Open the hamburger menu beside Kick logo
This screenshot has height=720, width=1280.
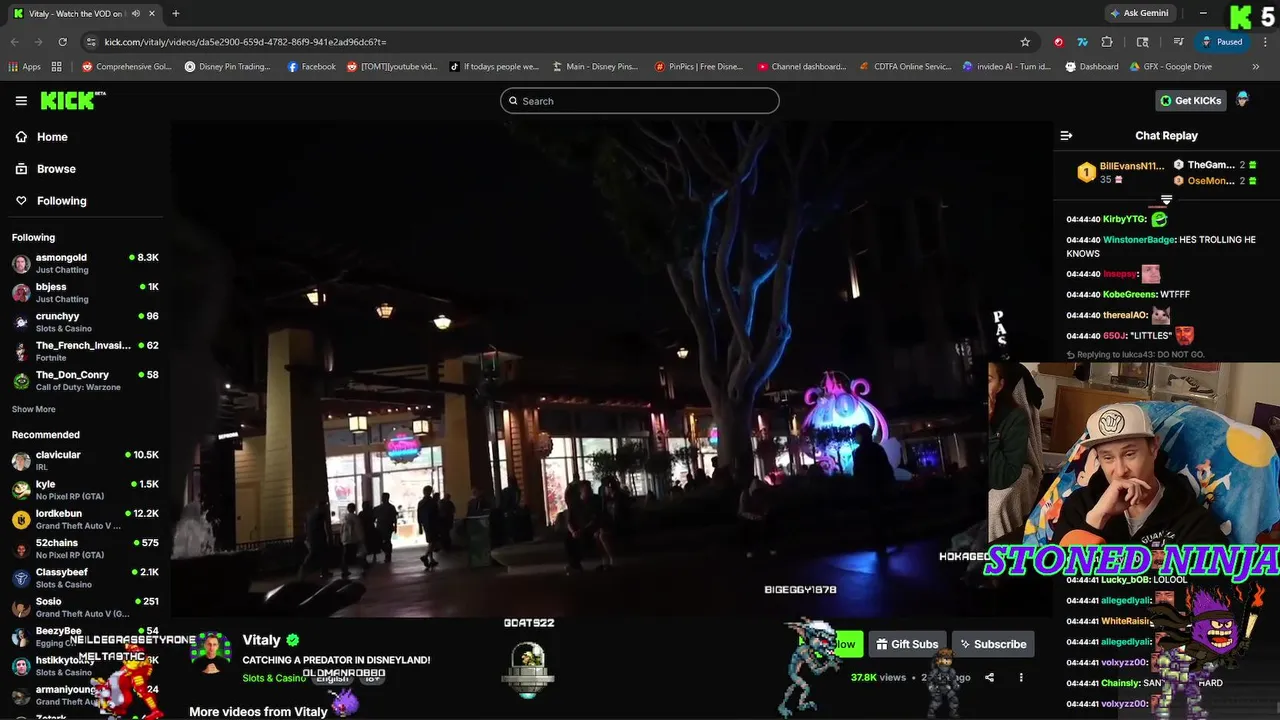pyautogui.click(x=21, y=100)
